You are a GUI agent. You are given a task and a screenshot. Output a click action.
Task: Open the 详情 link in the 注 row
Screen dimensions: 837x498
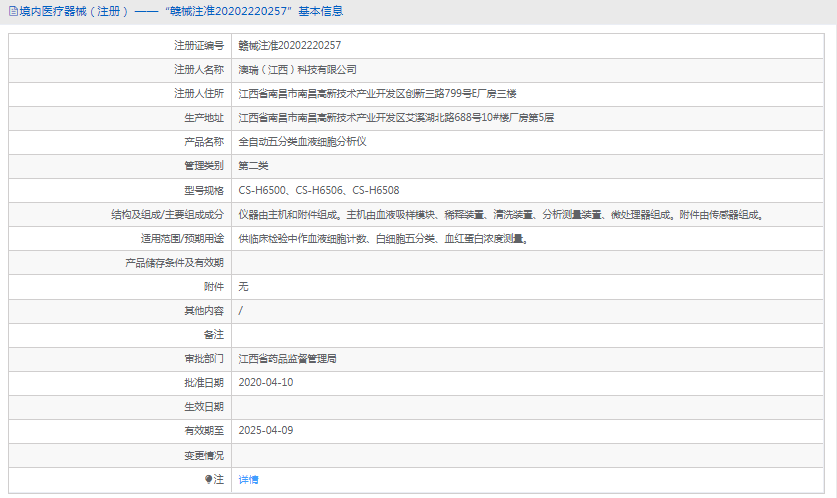coord(248,479)
